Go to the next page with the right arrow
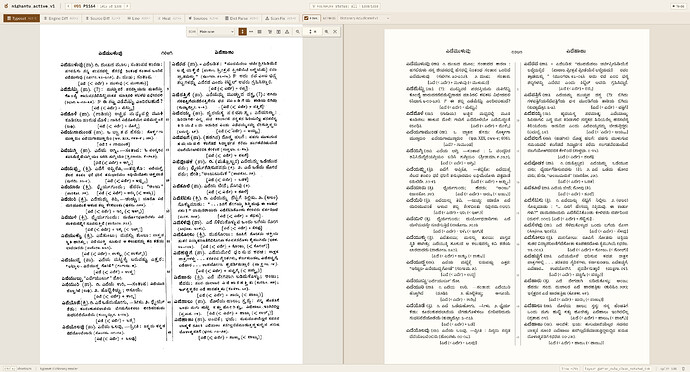 [127, 6]
